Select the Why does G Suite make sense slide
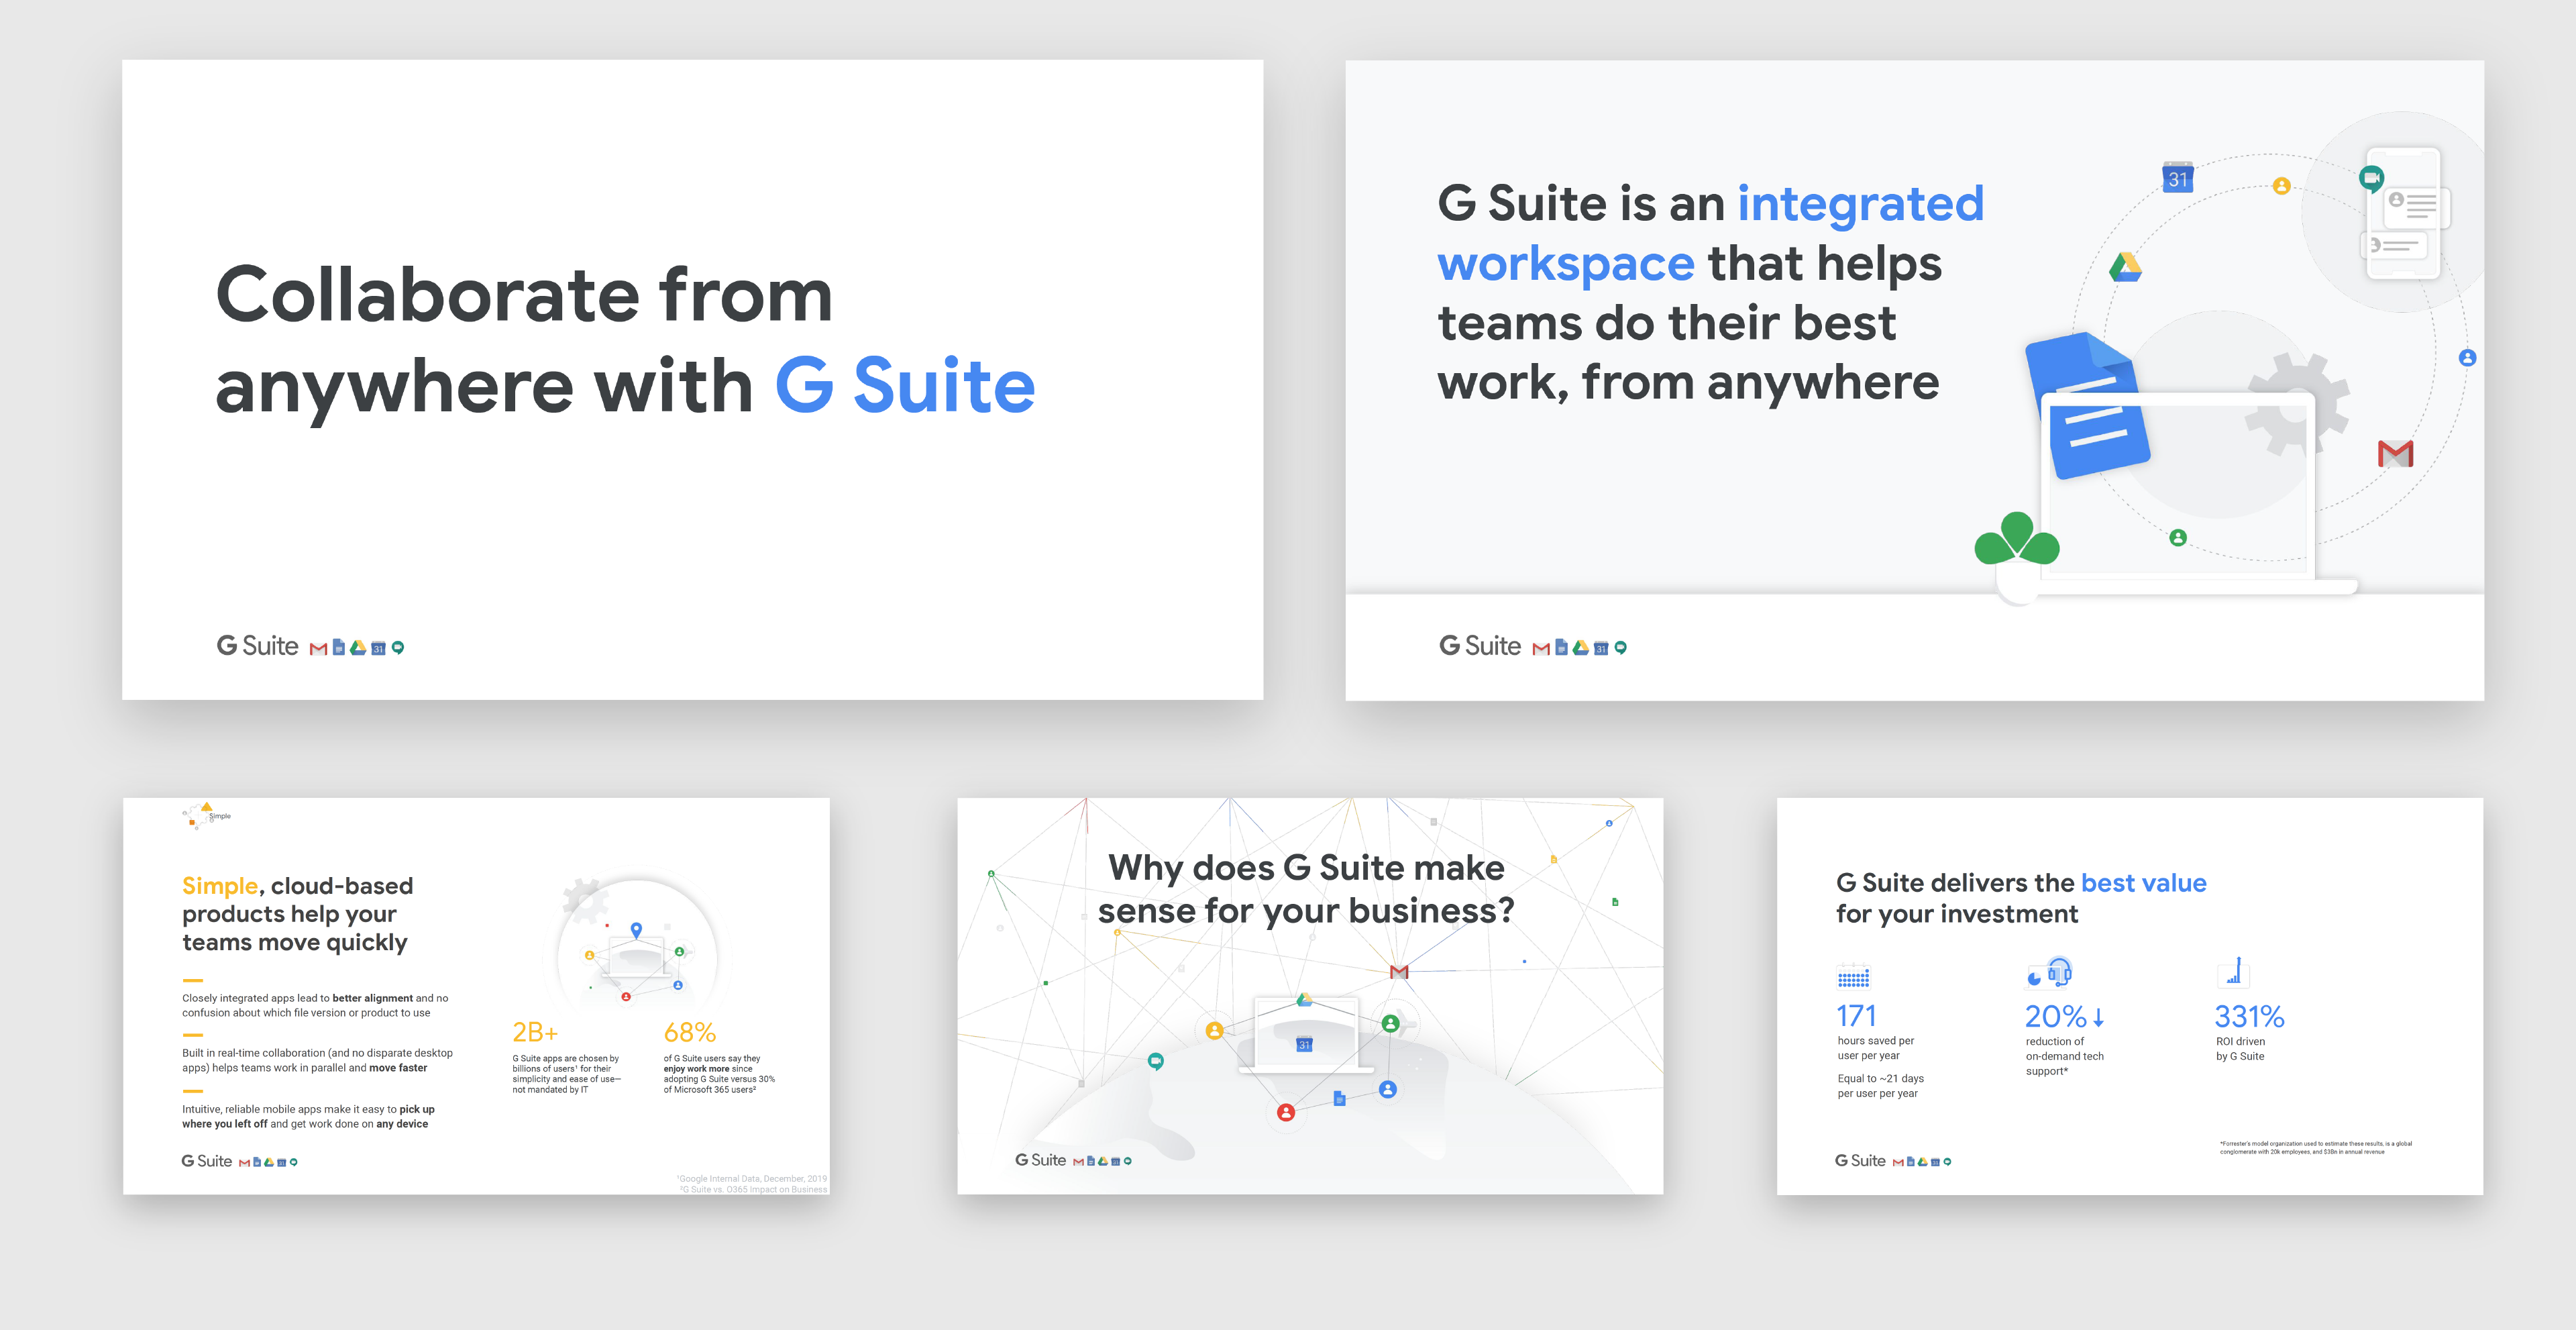The image size is (2576, 1330). click(1310, 996)
